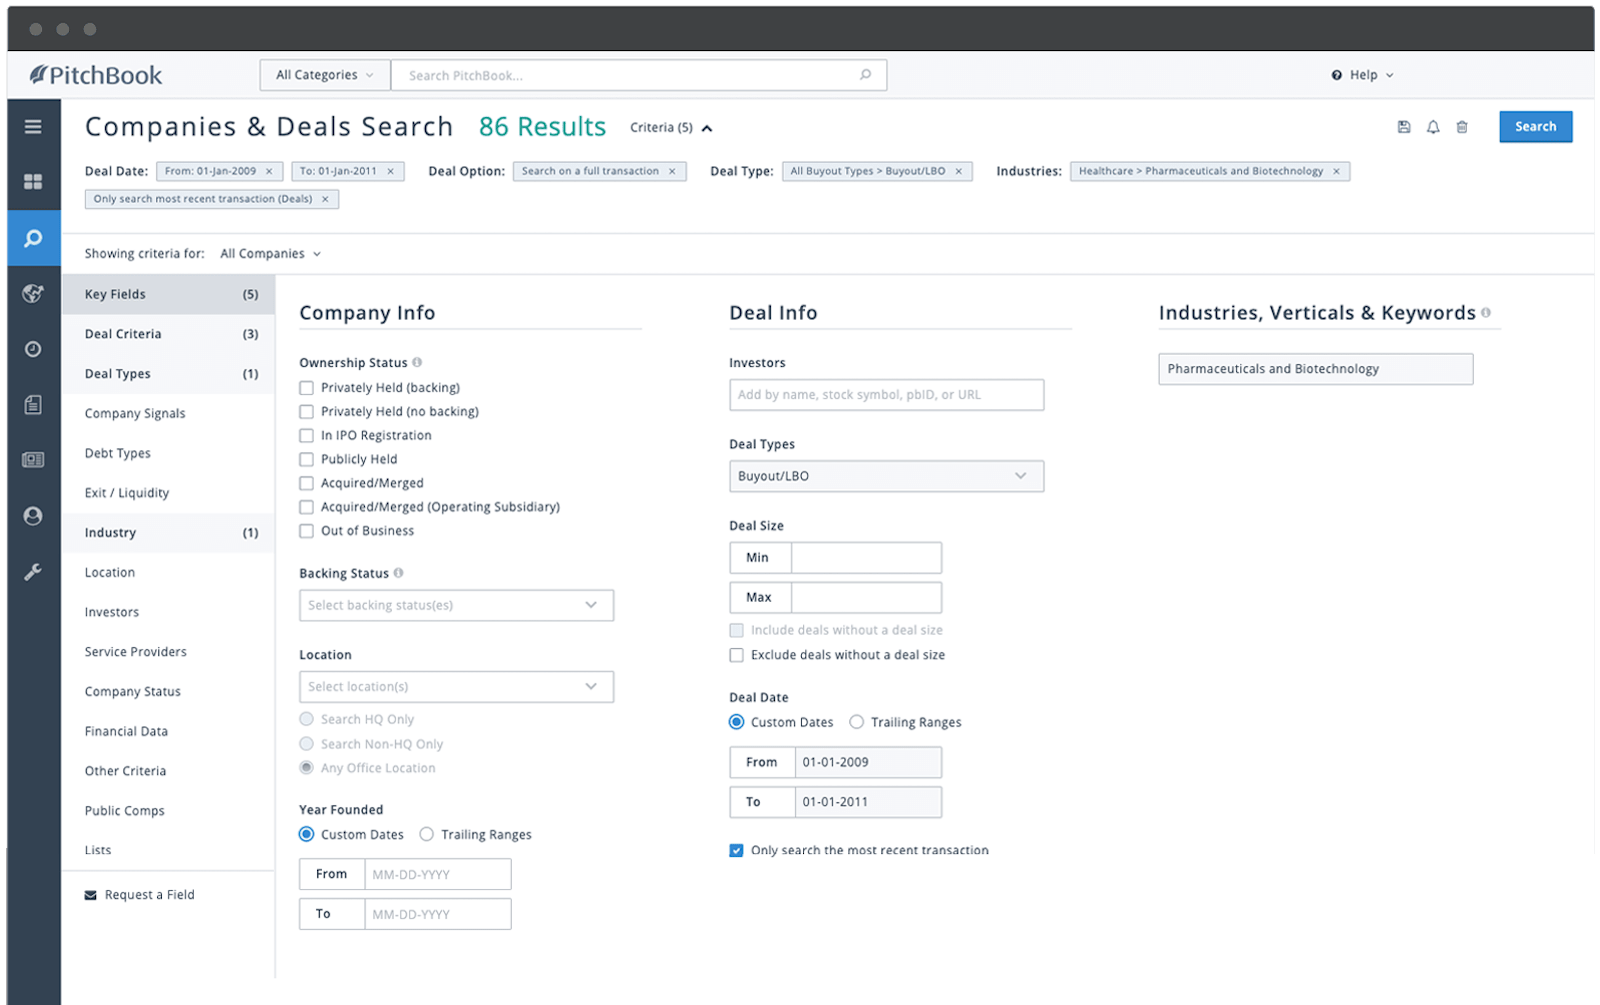
Task: Open the Service Providers section
Action: 168,652
